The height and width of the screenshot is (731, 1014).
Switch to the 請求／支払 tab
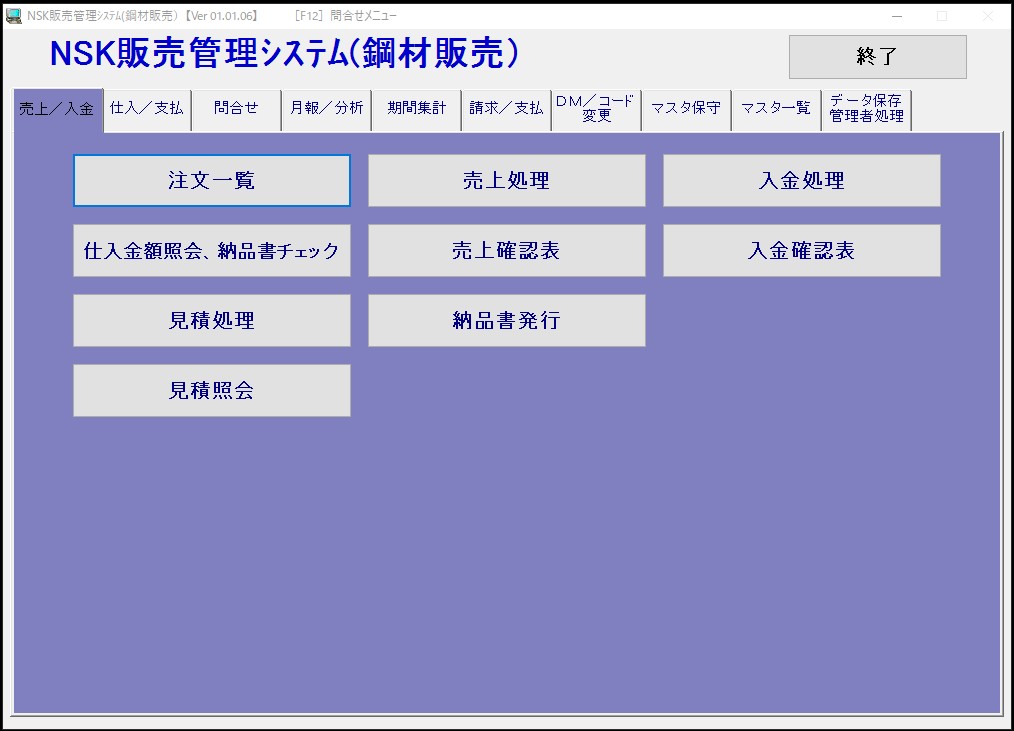click(x=506, y=109)
